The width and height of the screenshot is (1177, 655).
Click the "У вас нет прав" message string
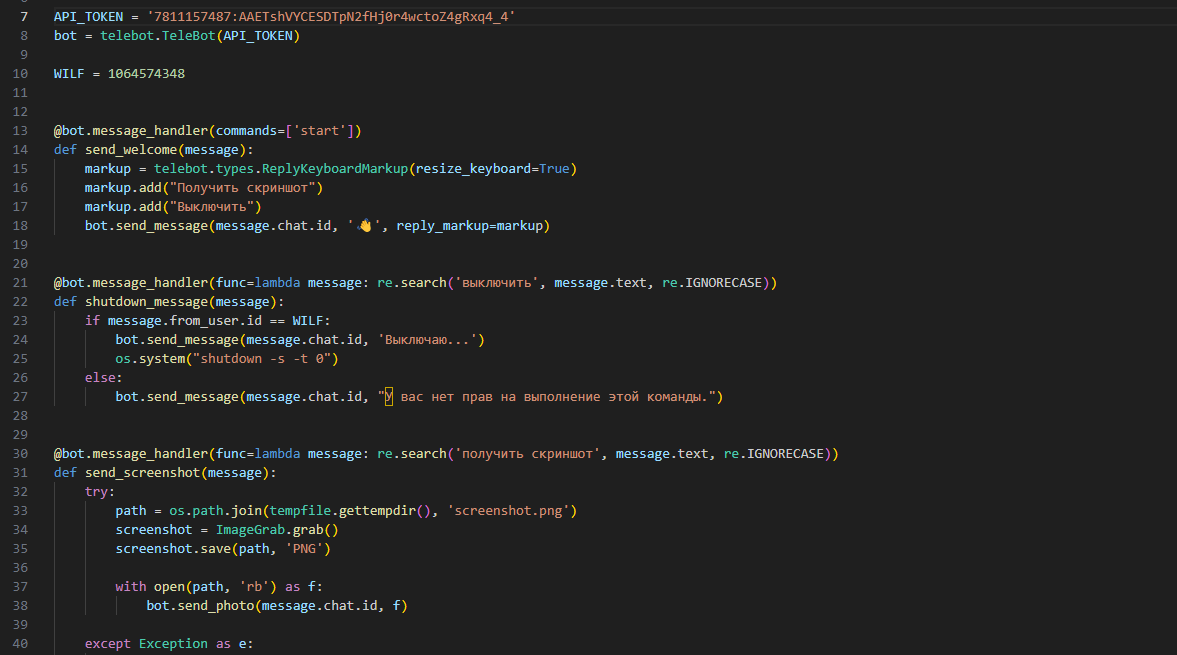546,397
